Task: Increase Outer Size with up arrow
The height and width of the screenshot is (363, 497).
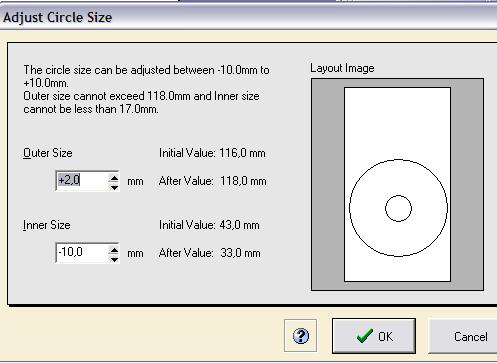Action: (x=114, y=177)
